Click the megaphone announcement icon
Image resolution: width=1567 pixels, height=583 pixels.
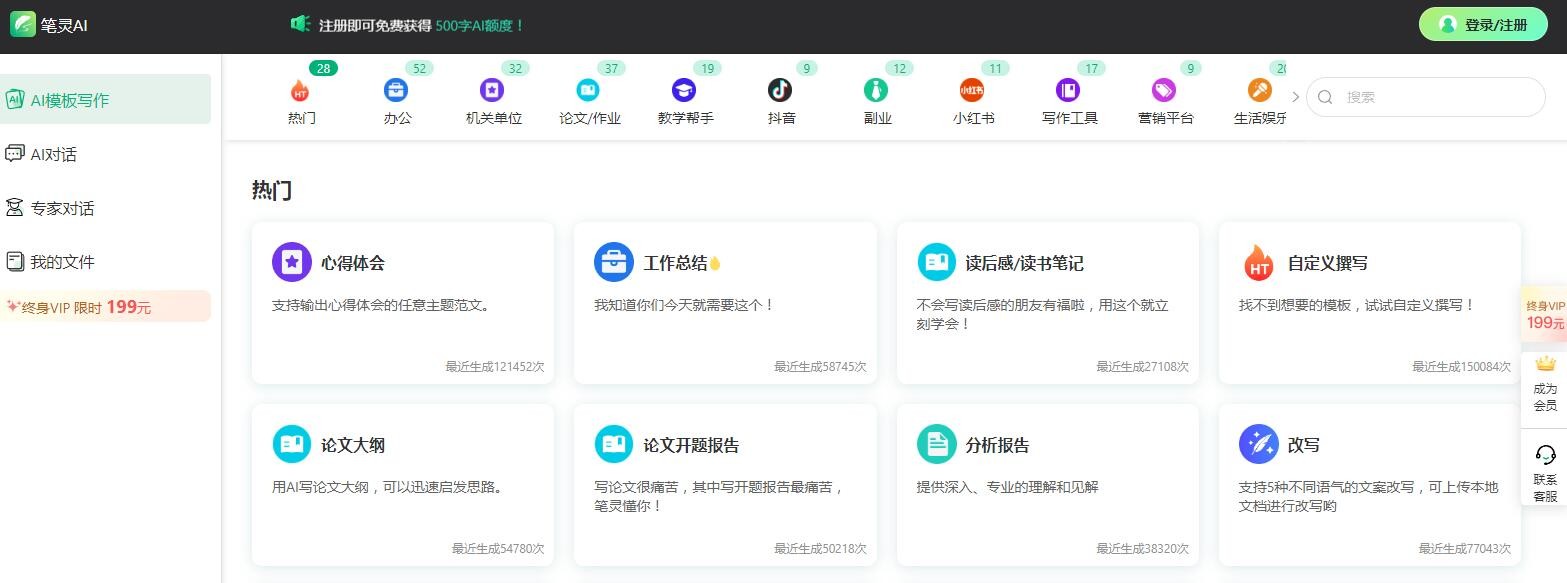click(300, 24)
